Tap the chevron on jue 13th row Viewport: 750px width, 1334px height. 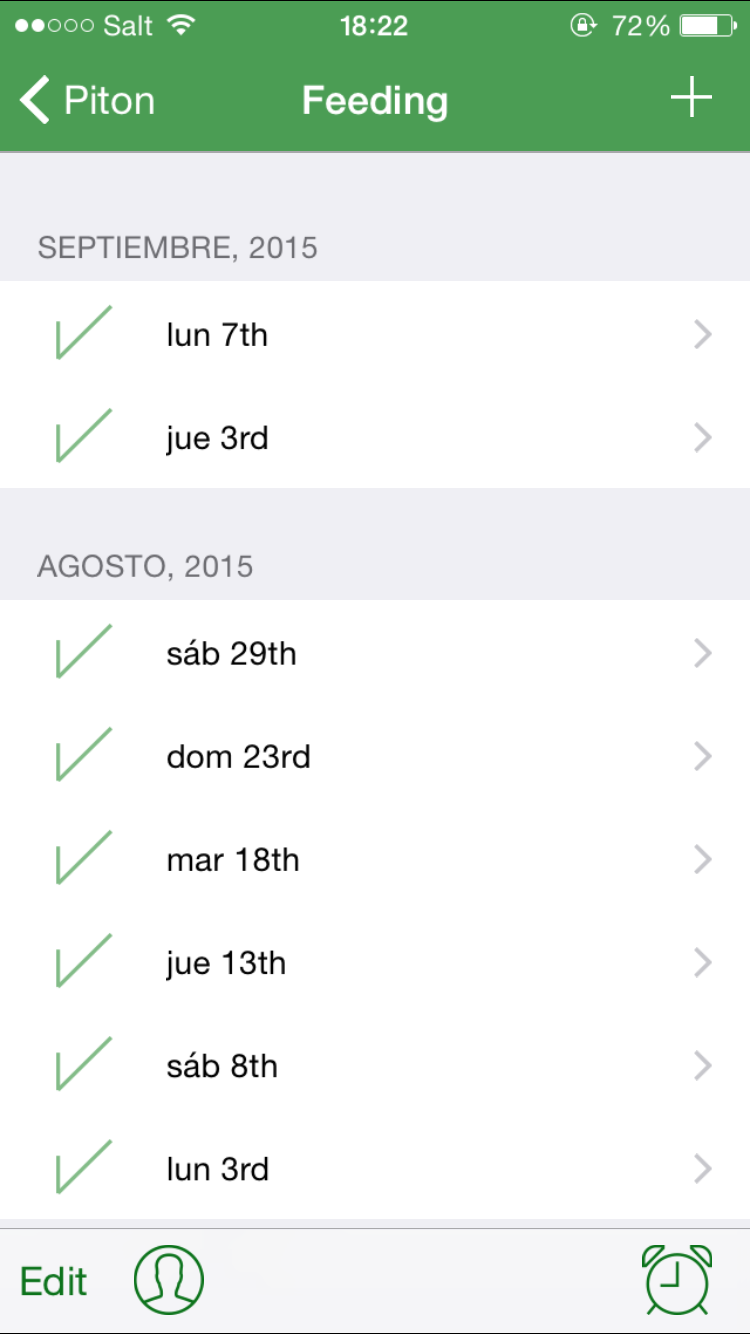coord(702,963)
